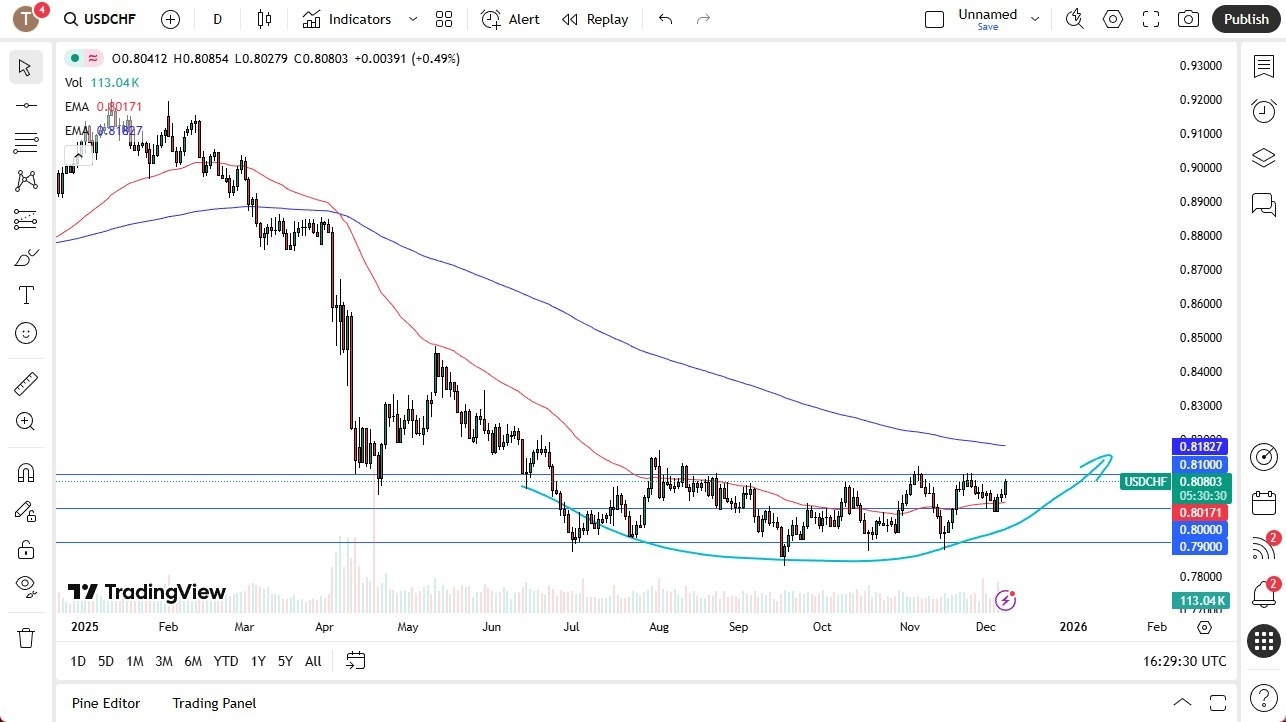
Task: Take a snapshot with the camera icon
Action: (1188, 18)
